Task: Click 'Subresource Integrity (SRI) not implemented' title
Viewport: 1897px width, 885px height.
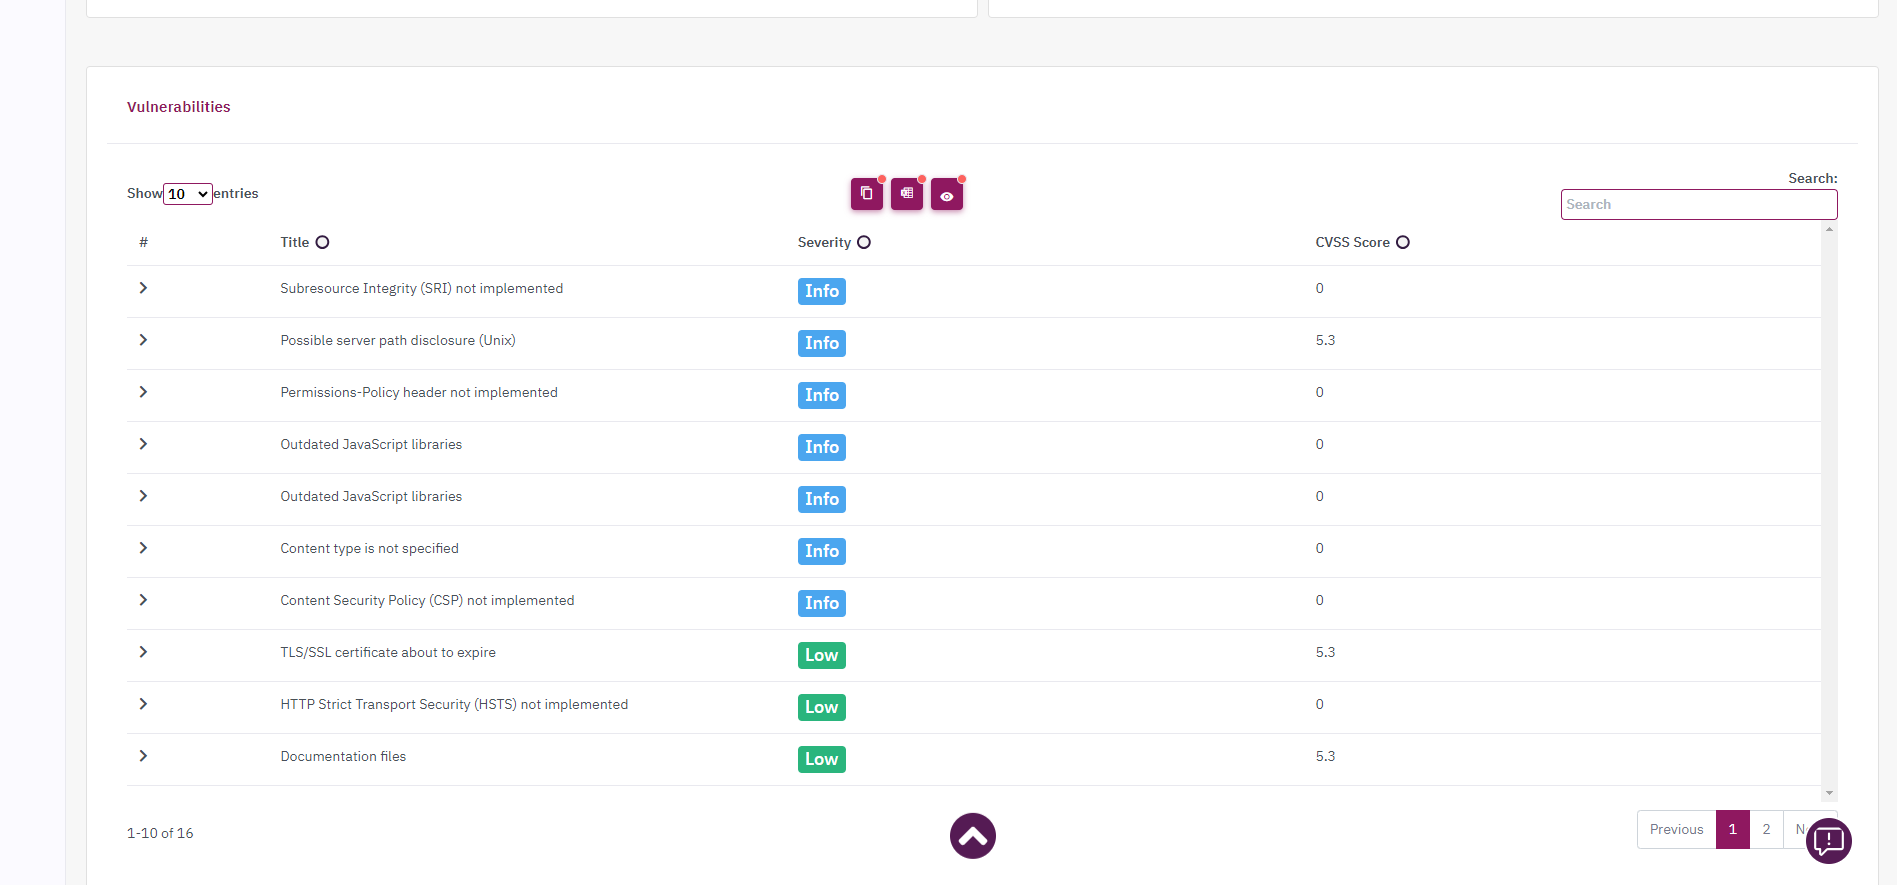Action: coord(421,289)
